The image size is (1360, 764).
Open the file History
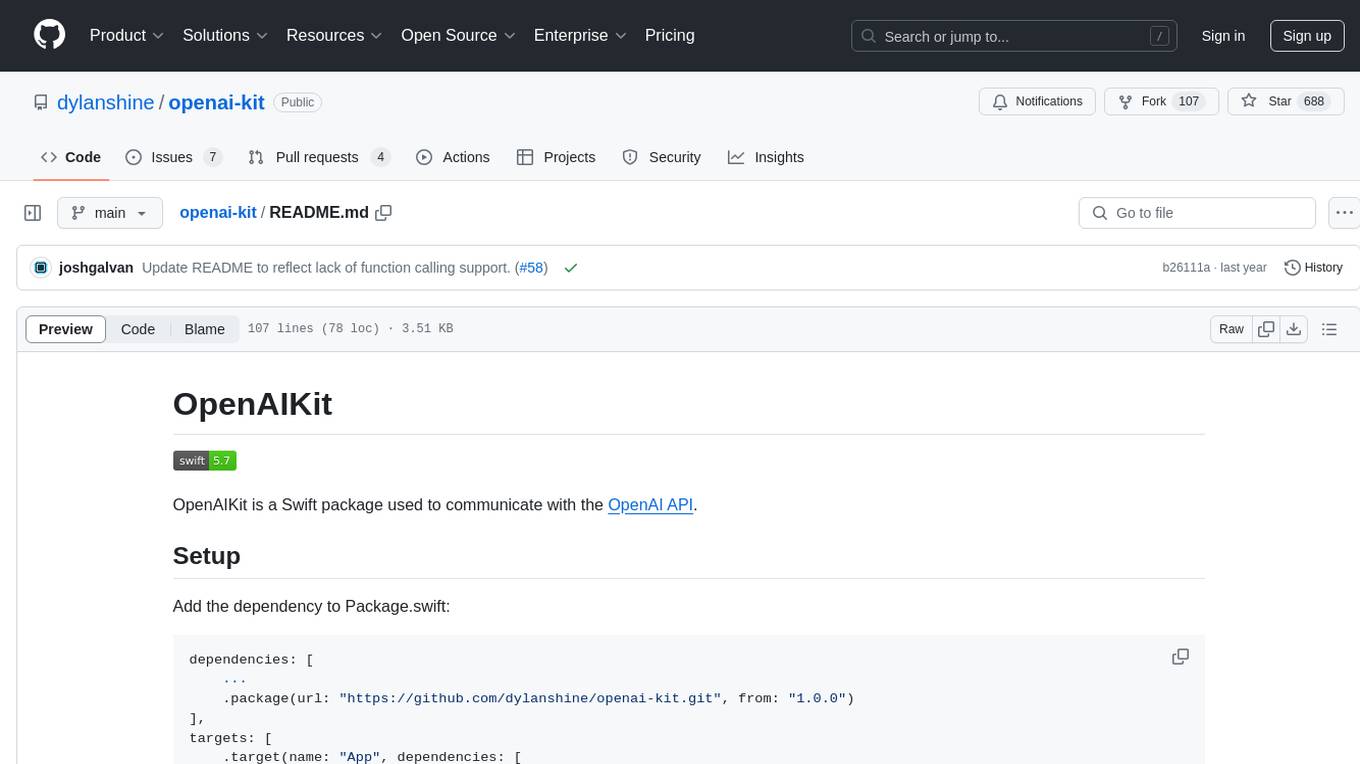click(x=1313, y=267)
